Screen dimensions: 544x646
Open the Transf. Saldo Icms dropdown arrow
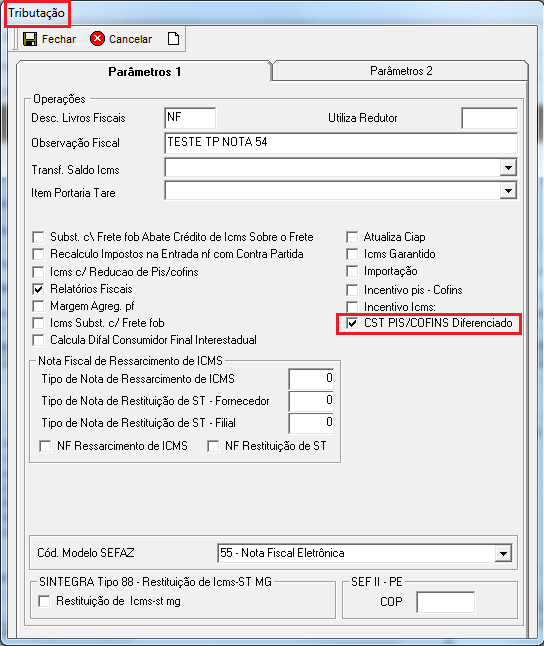[x=509, y=168]
